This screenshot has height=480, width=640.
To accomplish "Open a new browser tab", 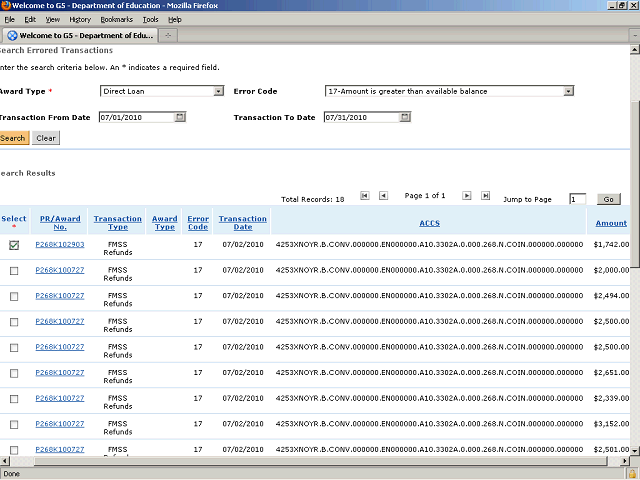I will (169, 36).
